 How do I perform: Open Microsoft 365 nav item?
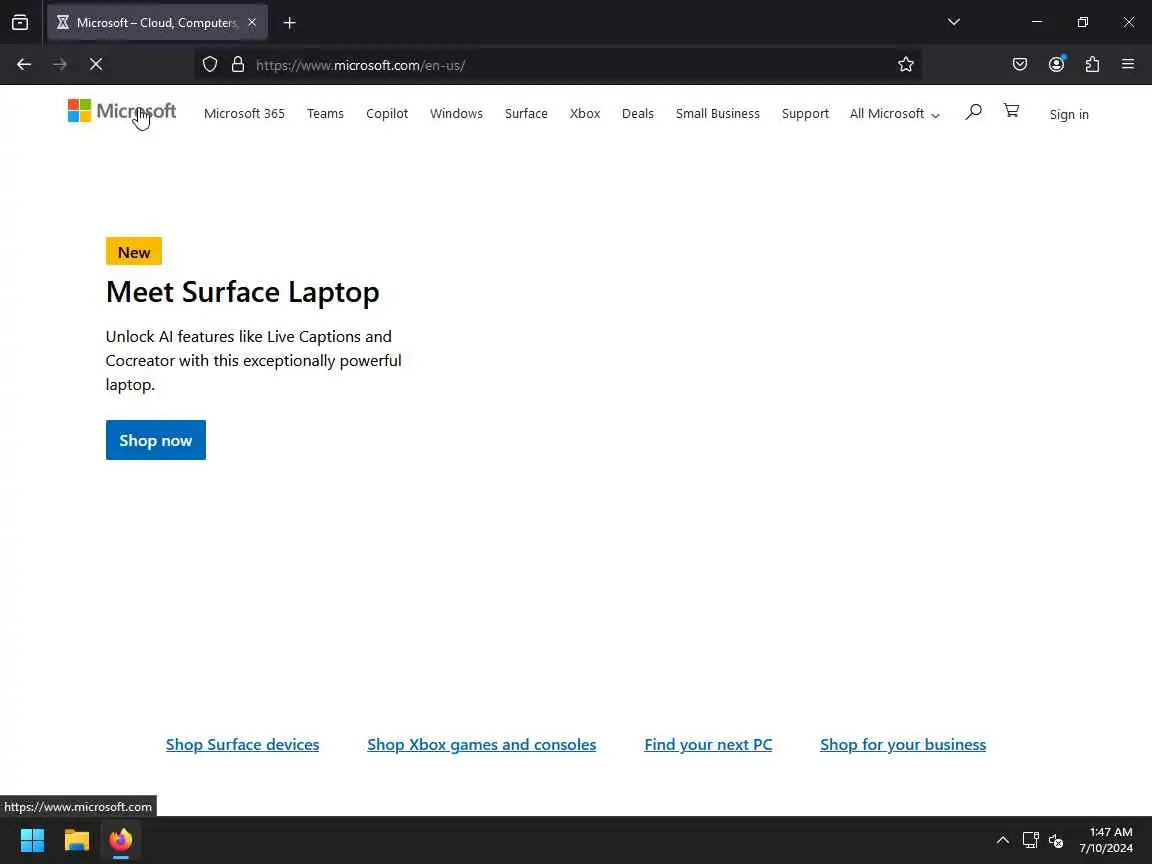point(245,114)
